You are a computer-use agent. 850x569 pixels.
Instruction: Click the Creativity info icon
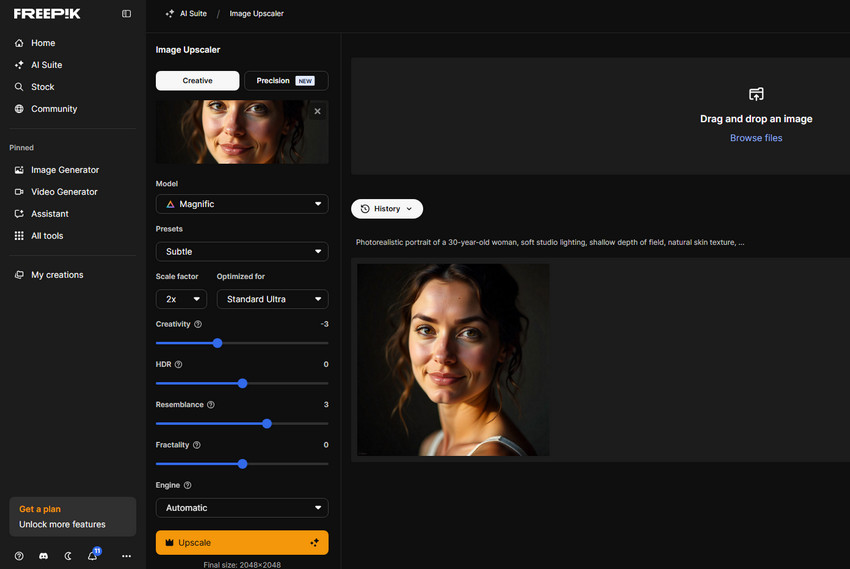198,324
